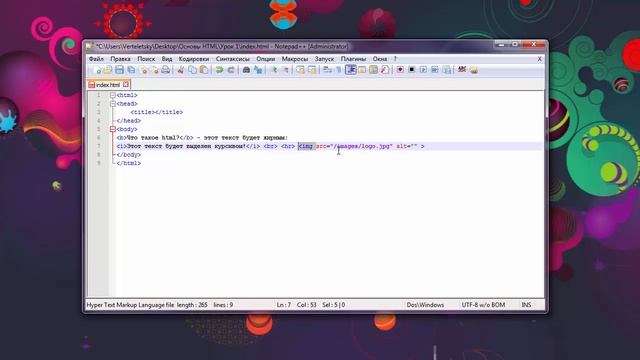This screenshot has height=360, width=640.
Task: Click the Copy toolbar icon
Action: [x=192, y=70]
